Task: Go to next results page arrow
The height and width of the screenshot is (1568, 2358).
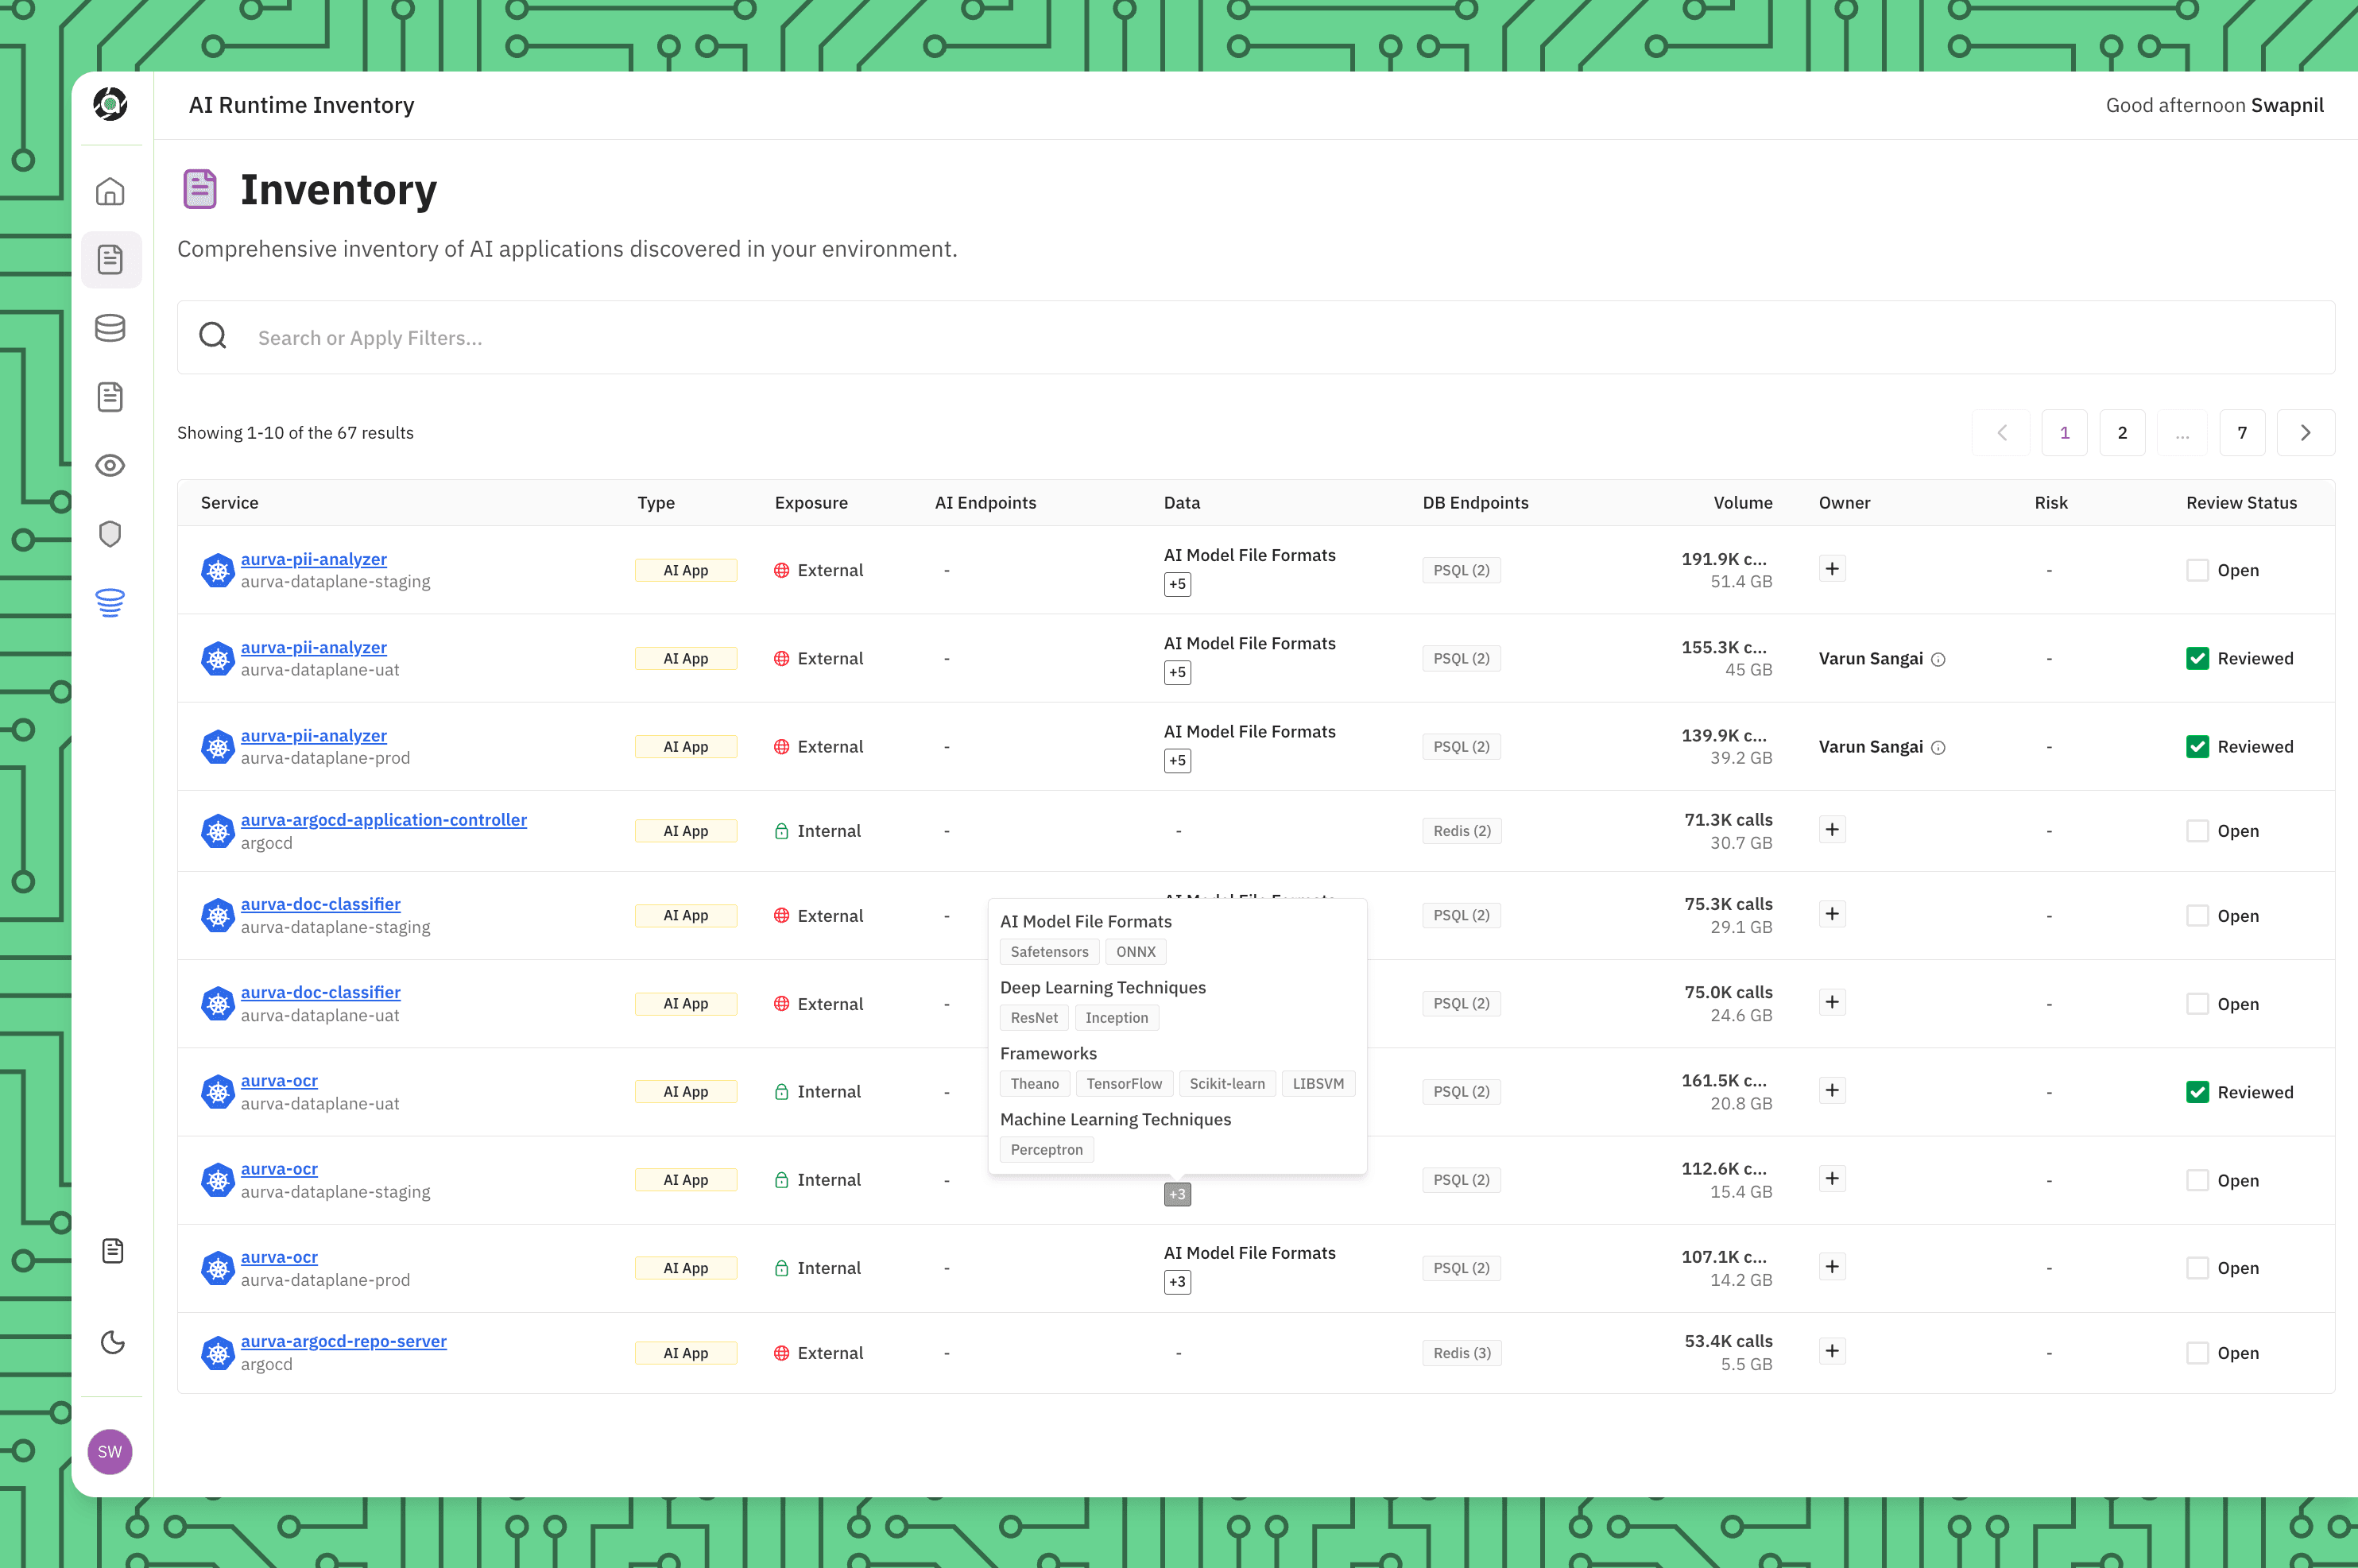Action: (2305, 433)
